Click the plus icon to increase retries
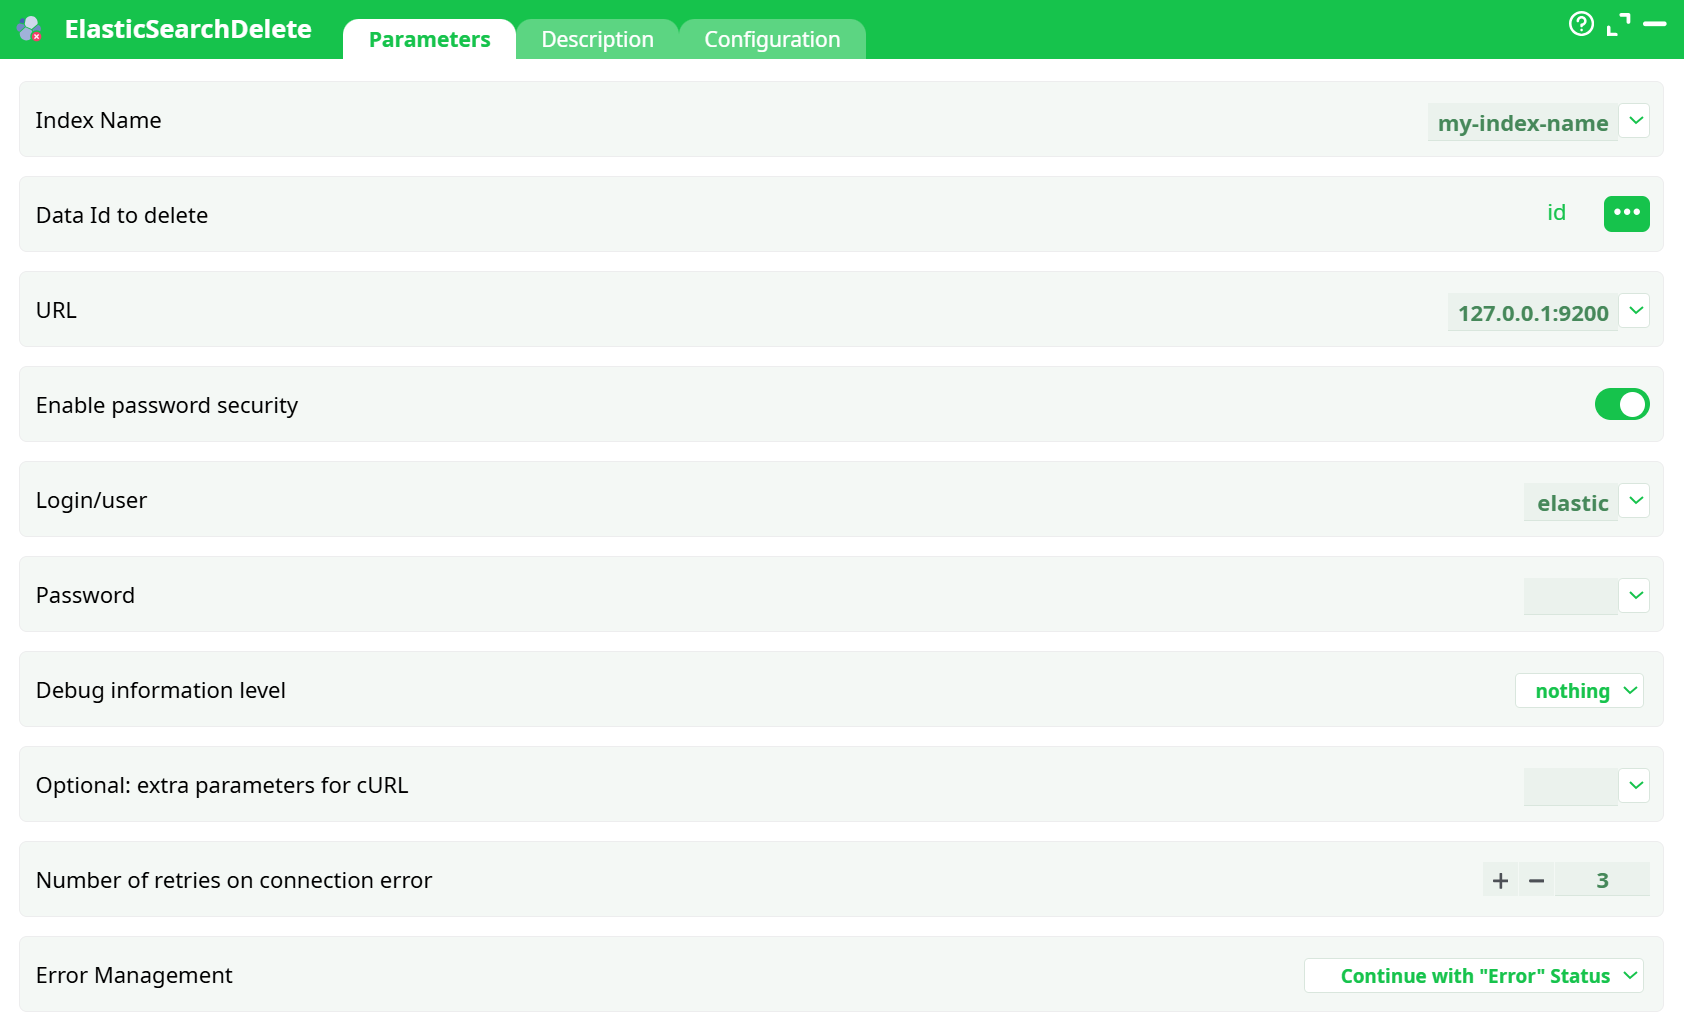The height and width of the screenshot is (1024, 1684). tap(1499, 880)
